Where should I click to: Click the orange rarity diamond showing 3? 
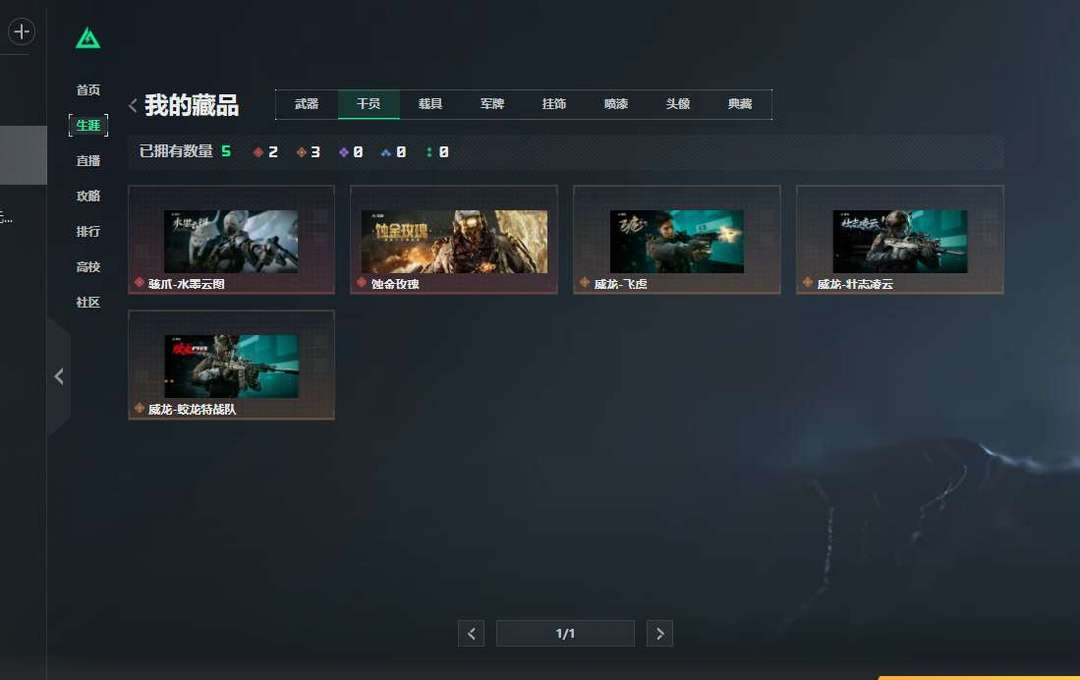[301, 152]
